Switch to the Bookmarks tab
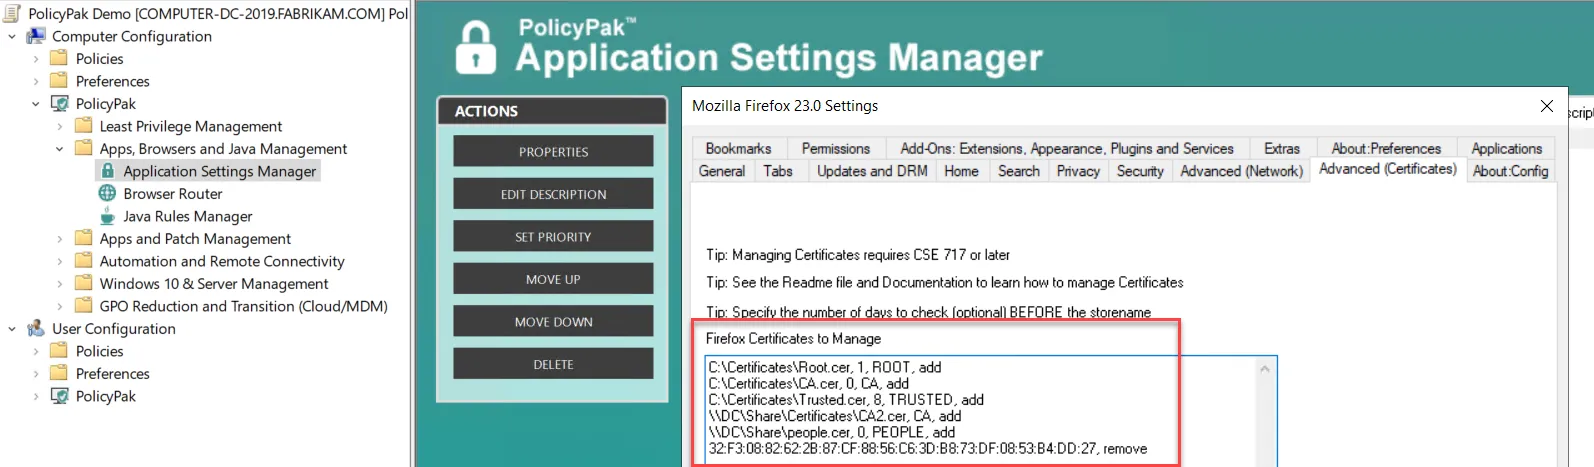The image size is (1594, 467). [x=738, y=148]
